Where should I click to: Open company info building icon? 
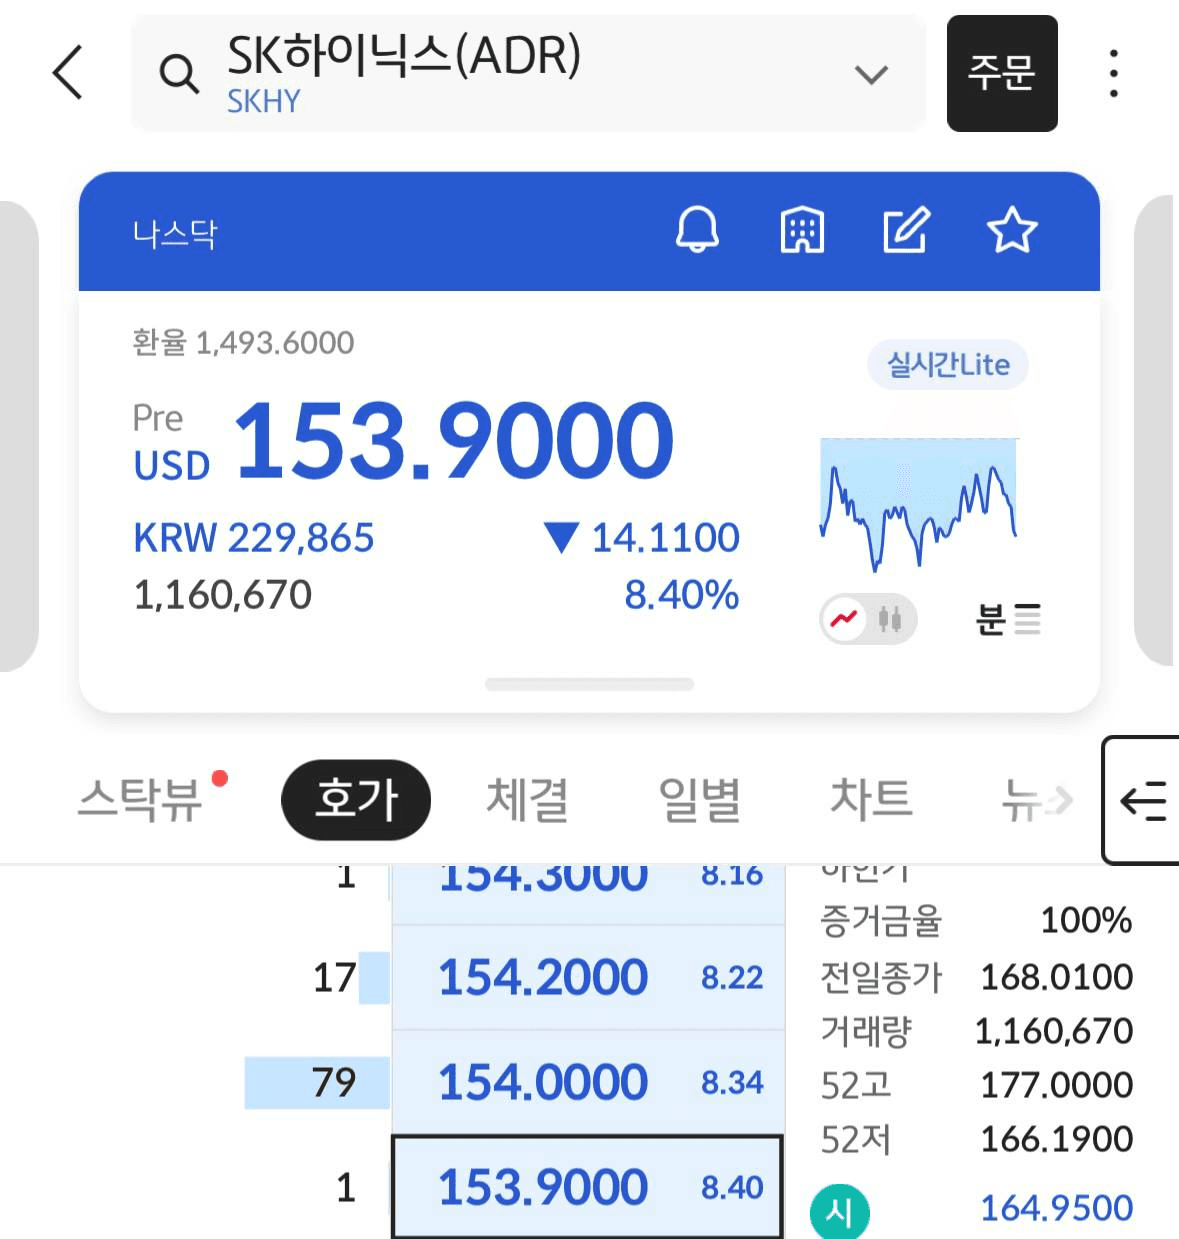coord(802,231)
